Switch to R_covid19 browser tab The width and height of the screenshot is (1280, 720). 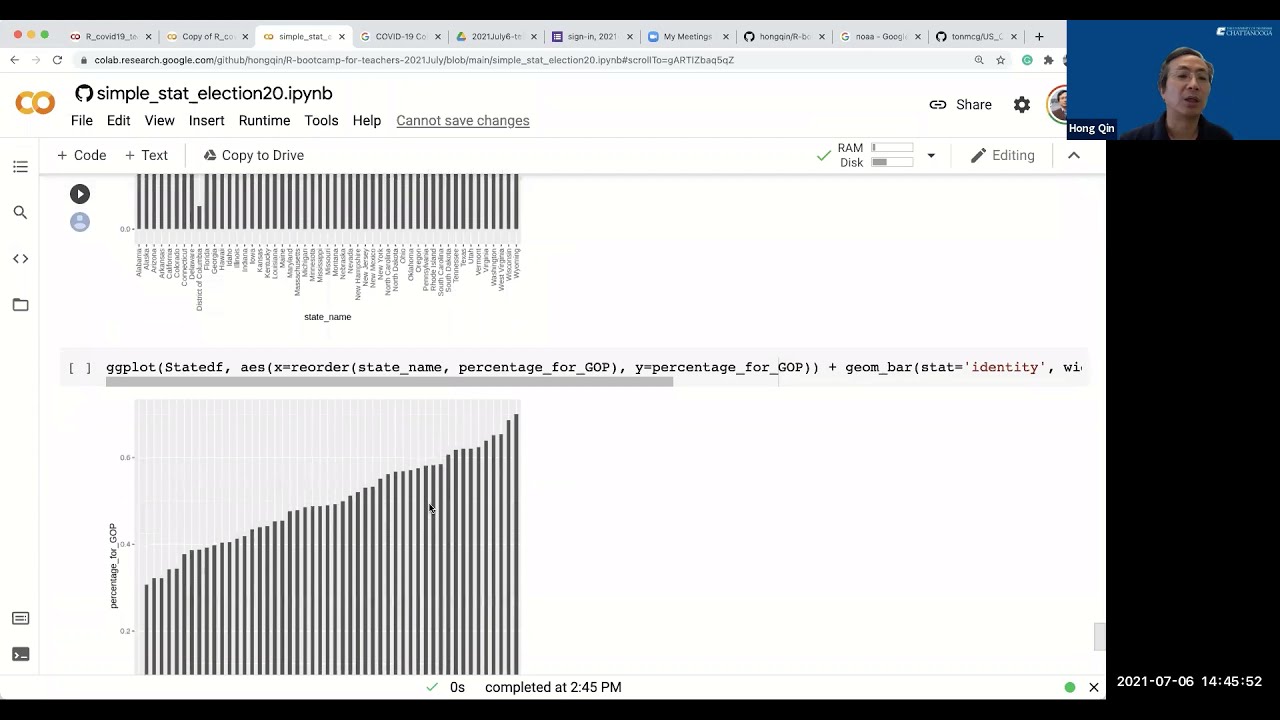pos(110,36)
